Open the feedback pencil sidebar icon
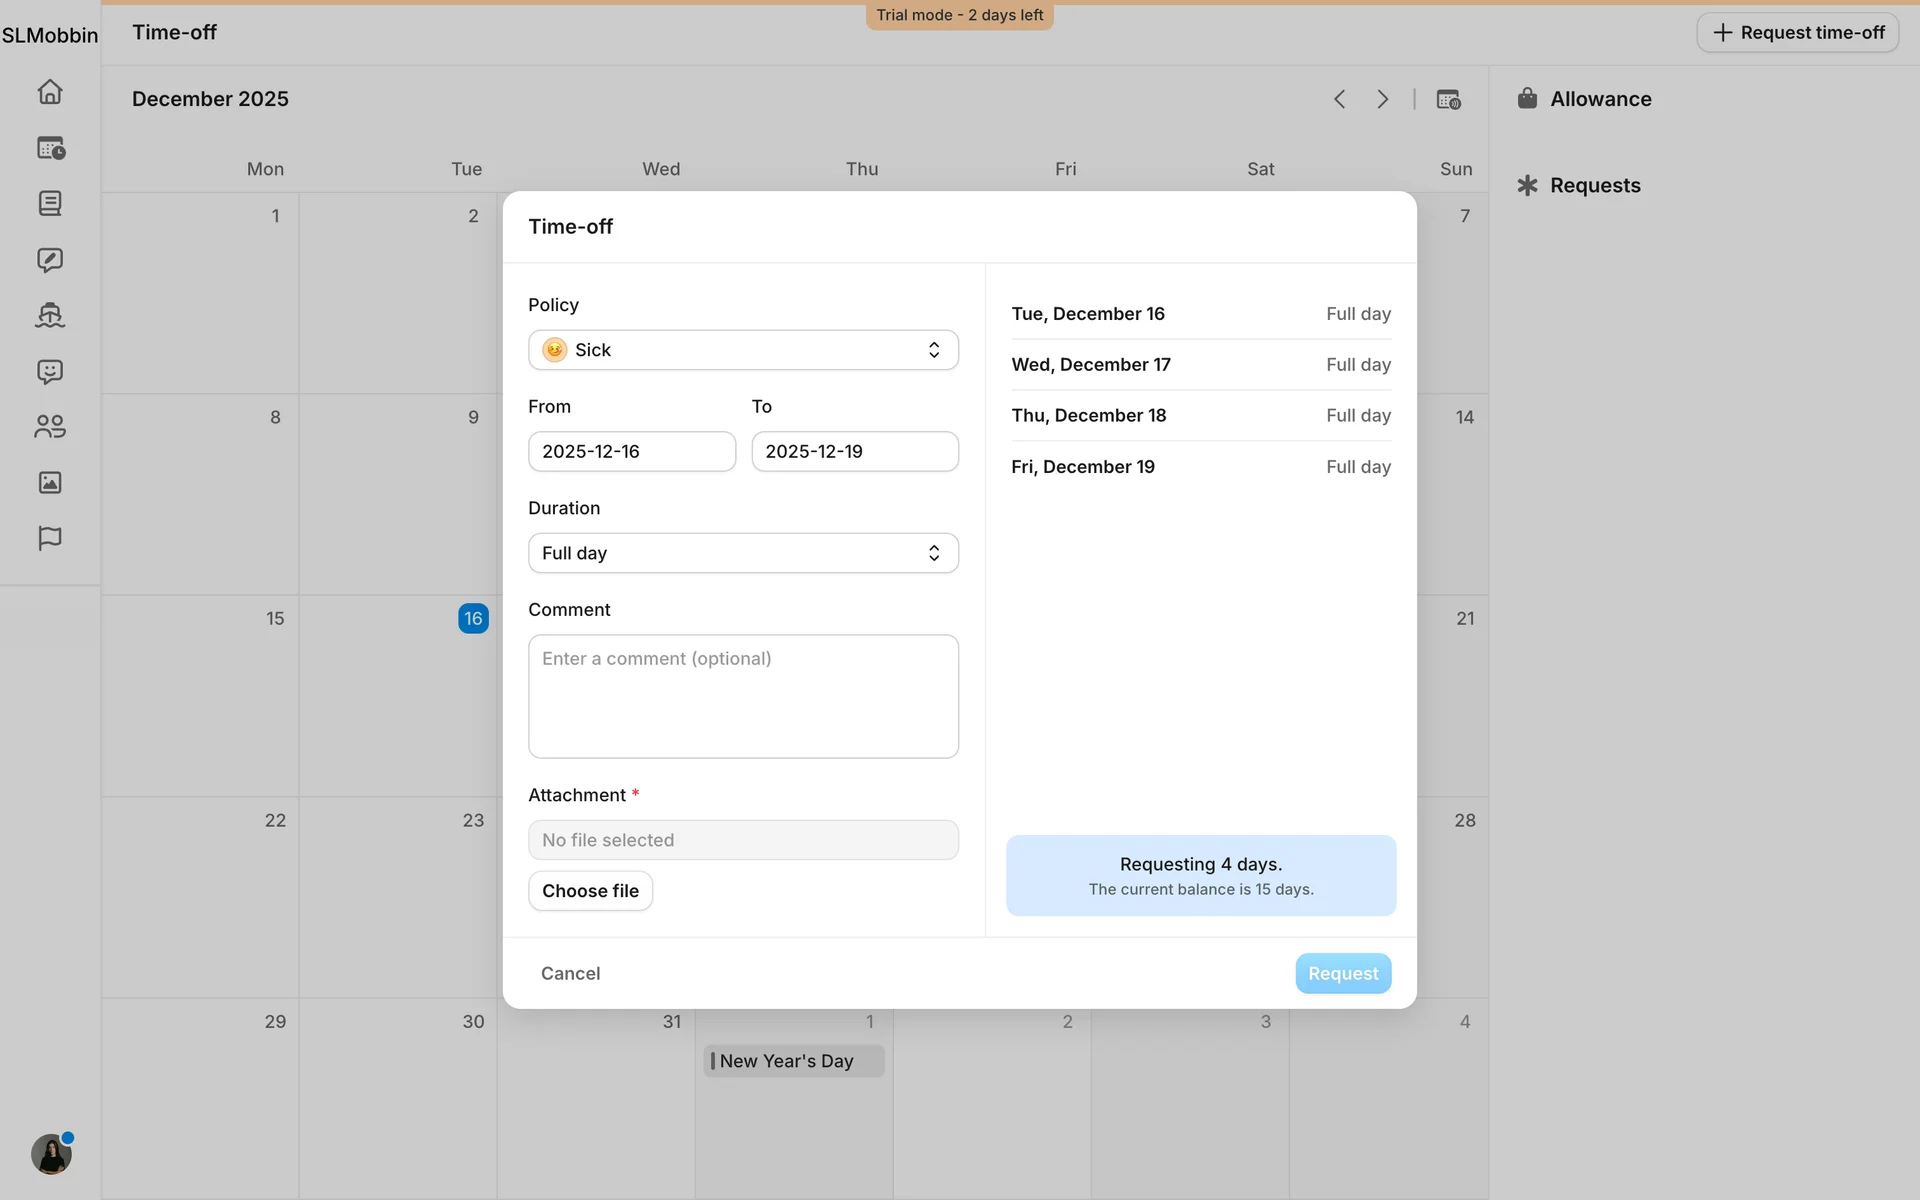 click(50, 260)
